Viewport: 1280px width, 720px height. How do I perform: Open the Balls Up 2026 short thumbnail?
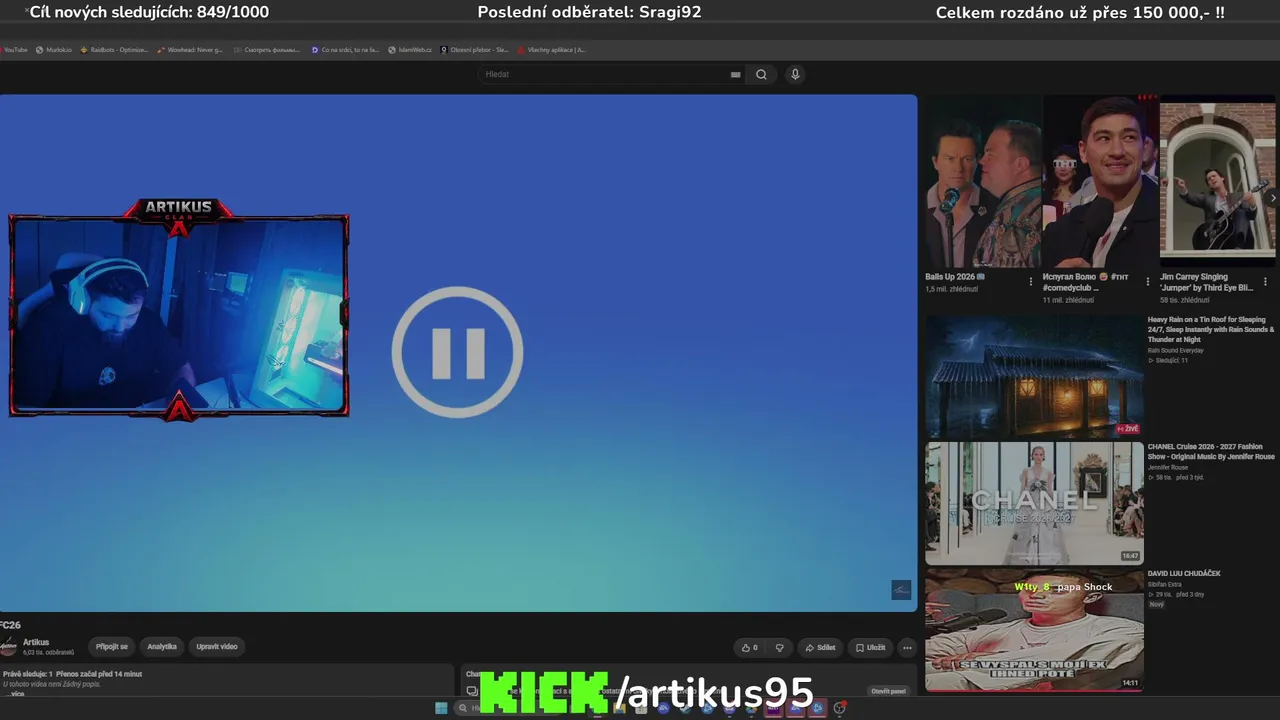pos(984,182)
